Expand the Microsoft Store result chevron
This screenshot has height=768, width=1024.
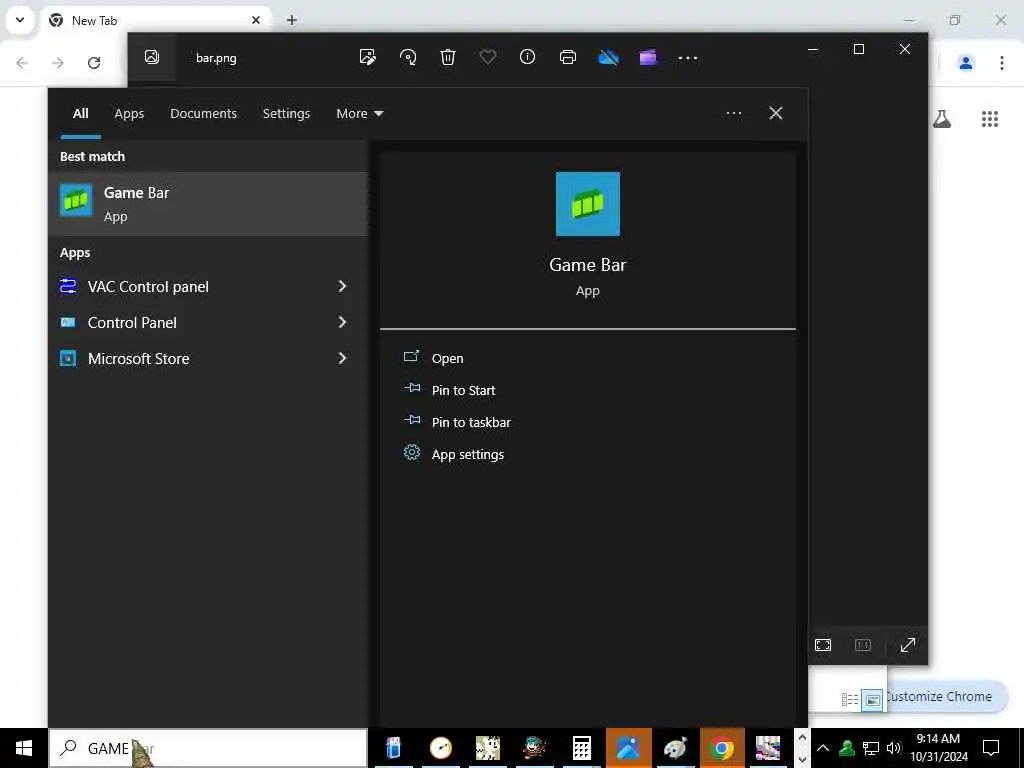(342, 358)
